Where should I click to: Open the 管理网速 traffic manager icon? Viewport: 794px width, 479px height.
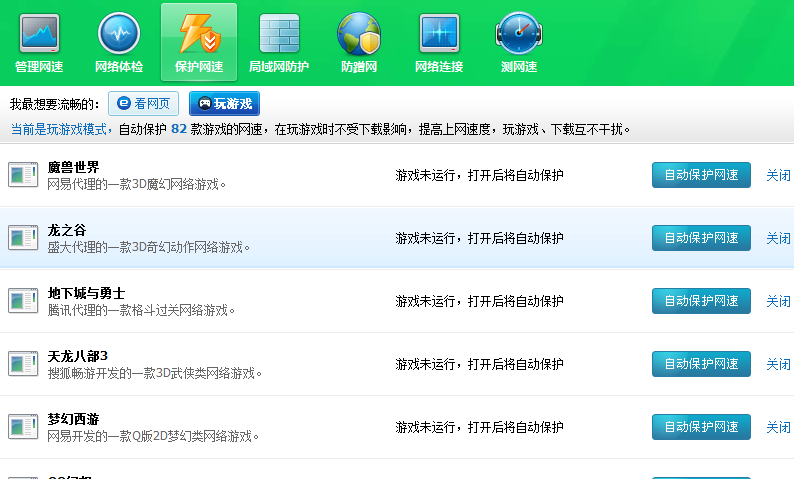pyautogui.click(x=39, y=33)
